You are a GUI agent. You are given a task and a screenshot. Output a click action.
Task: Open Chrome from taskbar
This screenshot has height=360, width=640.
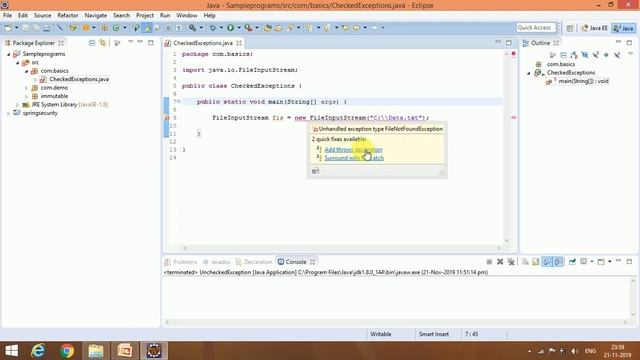click(x=67, y=351)
